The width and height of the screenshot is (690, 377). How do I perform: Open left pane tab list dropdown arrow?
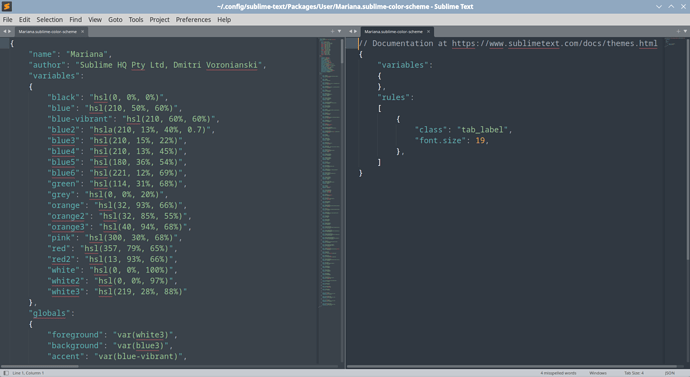click(x=339, y=31)
